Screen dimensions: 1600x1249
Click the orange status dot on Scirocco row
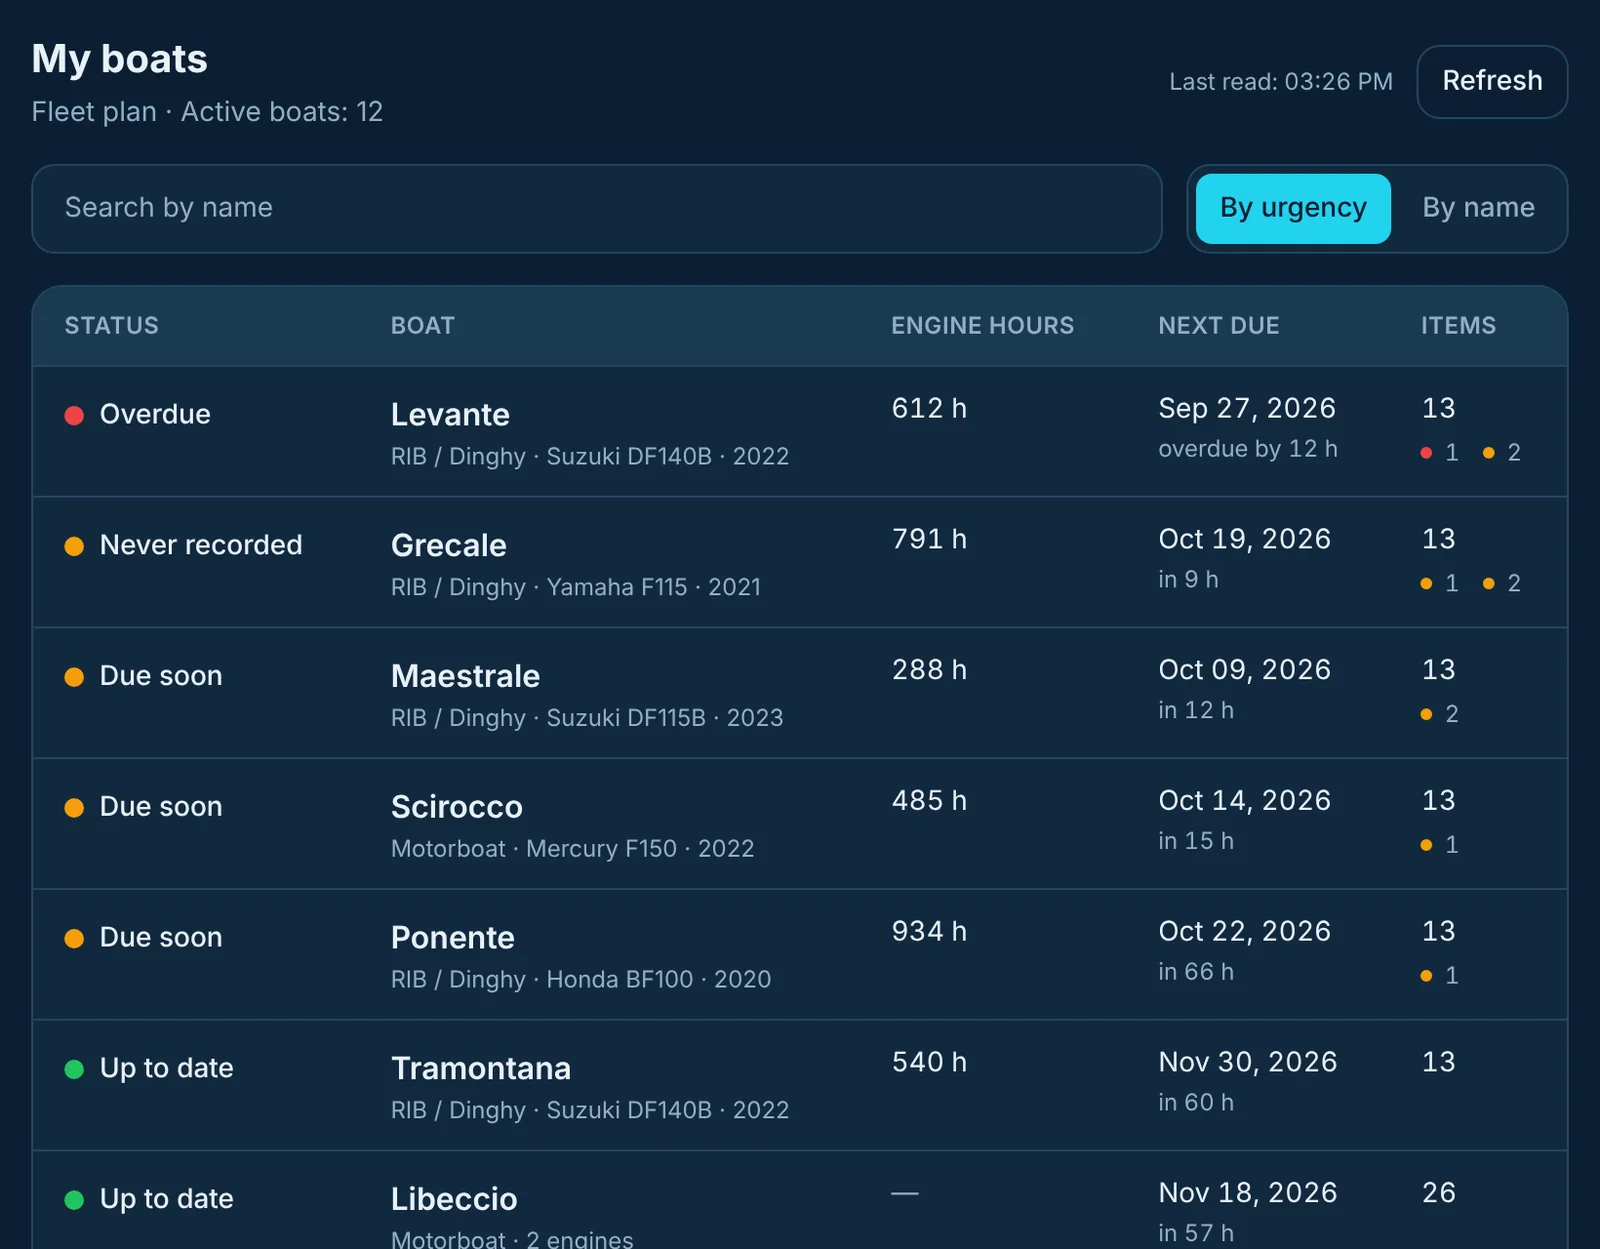pyautogui.click(x=74, y=808)
